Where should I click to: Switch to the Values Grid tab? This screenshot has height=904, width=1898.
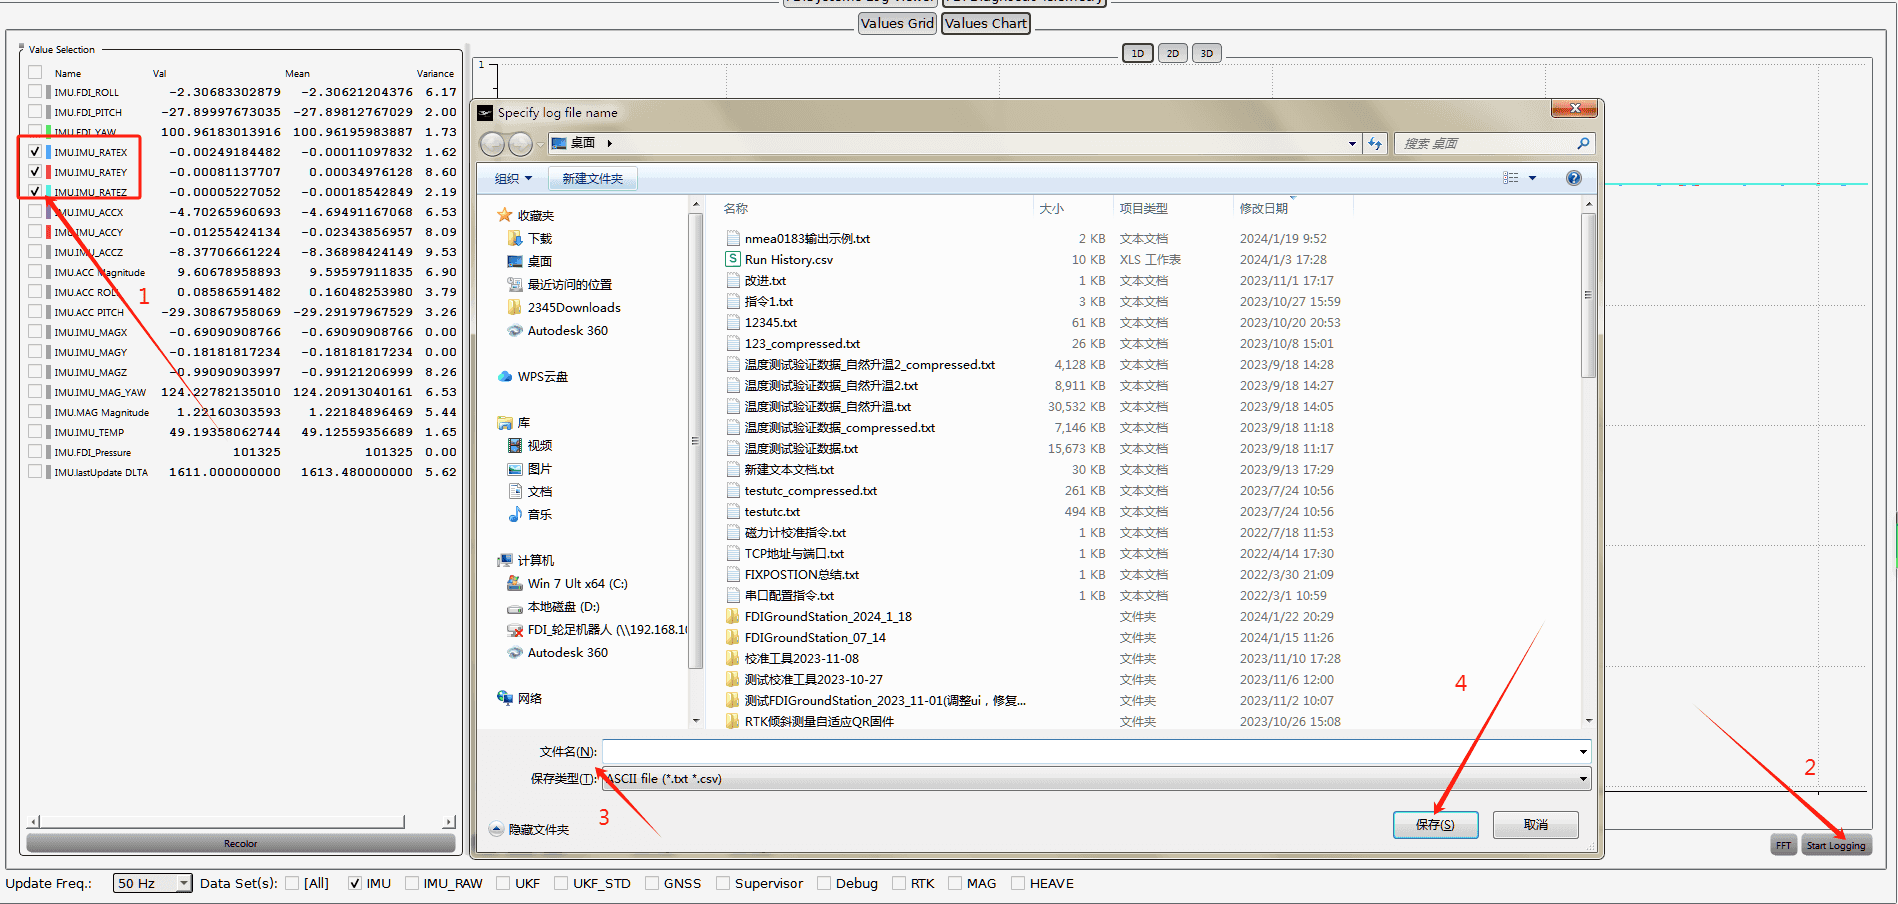897,23
